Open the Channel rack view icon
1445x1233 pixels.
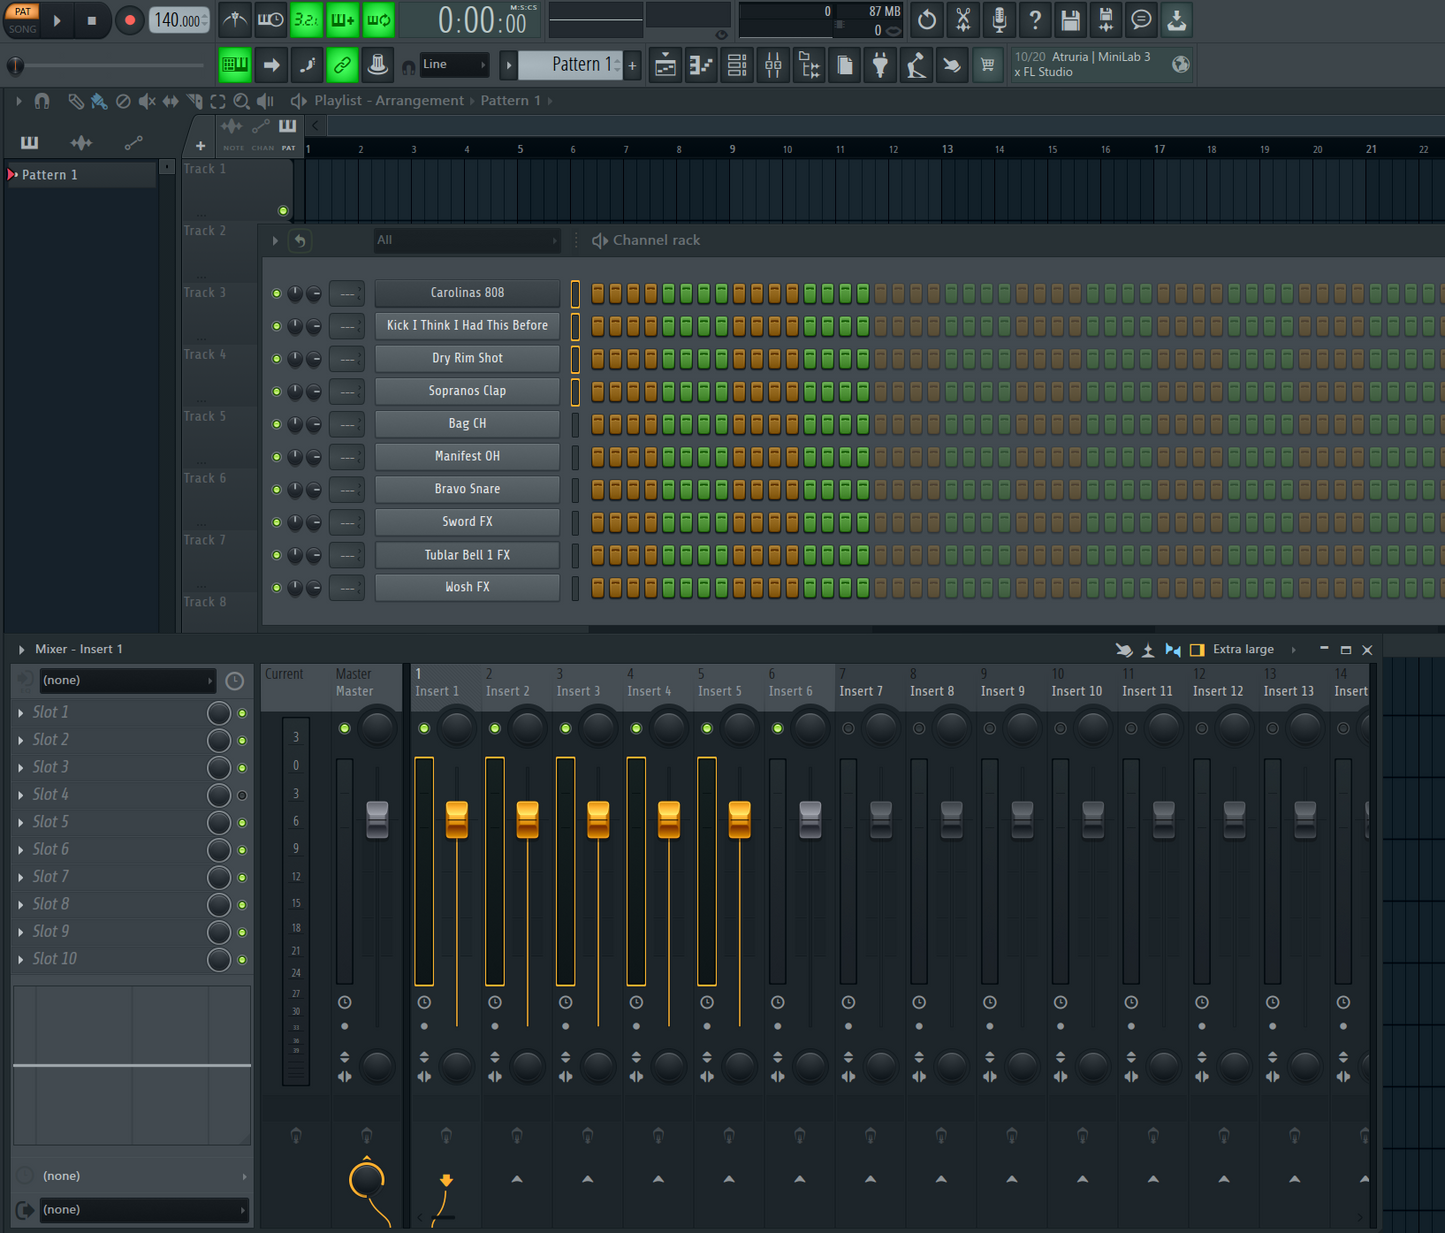737,66
